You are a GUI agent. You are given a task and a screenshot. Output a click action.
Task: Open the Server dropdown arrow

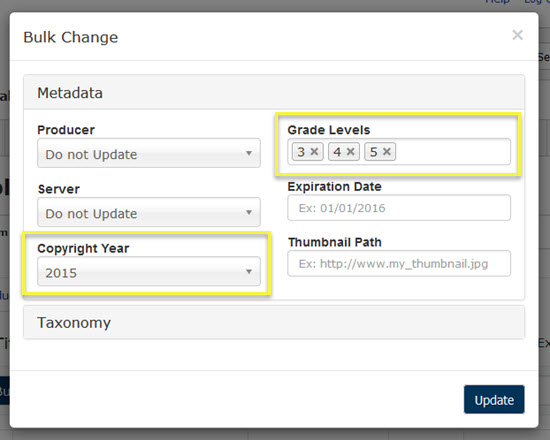249,212
